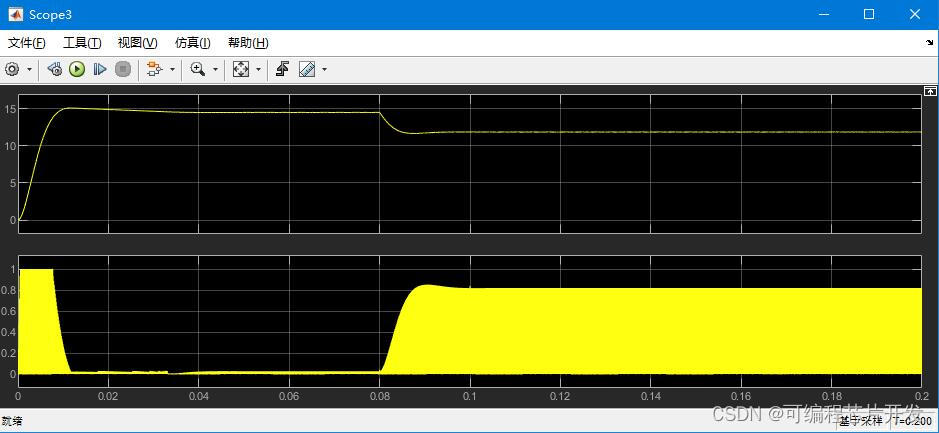Open the scope configuration properties gear
This screenshot has width=939, height=433.
tap(12, 69)
